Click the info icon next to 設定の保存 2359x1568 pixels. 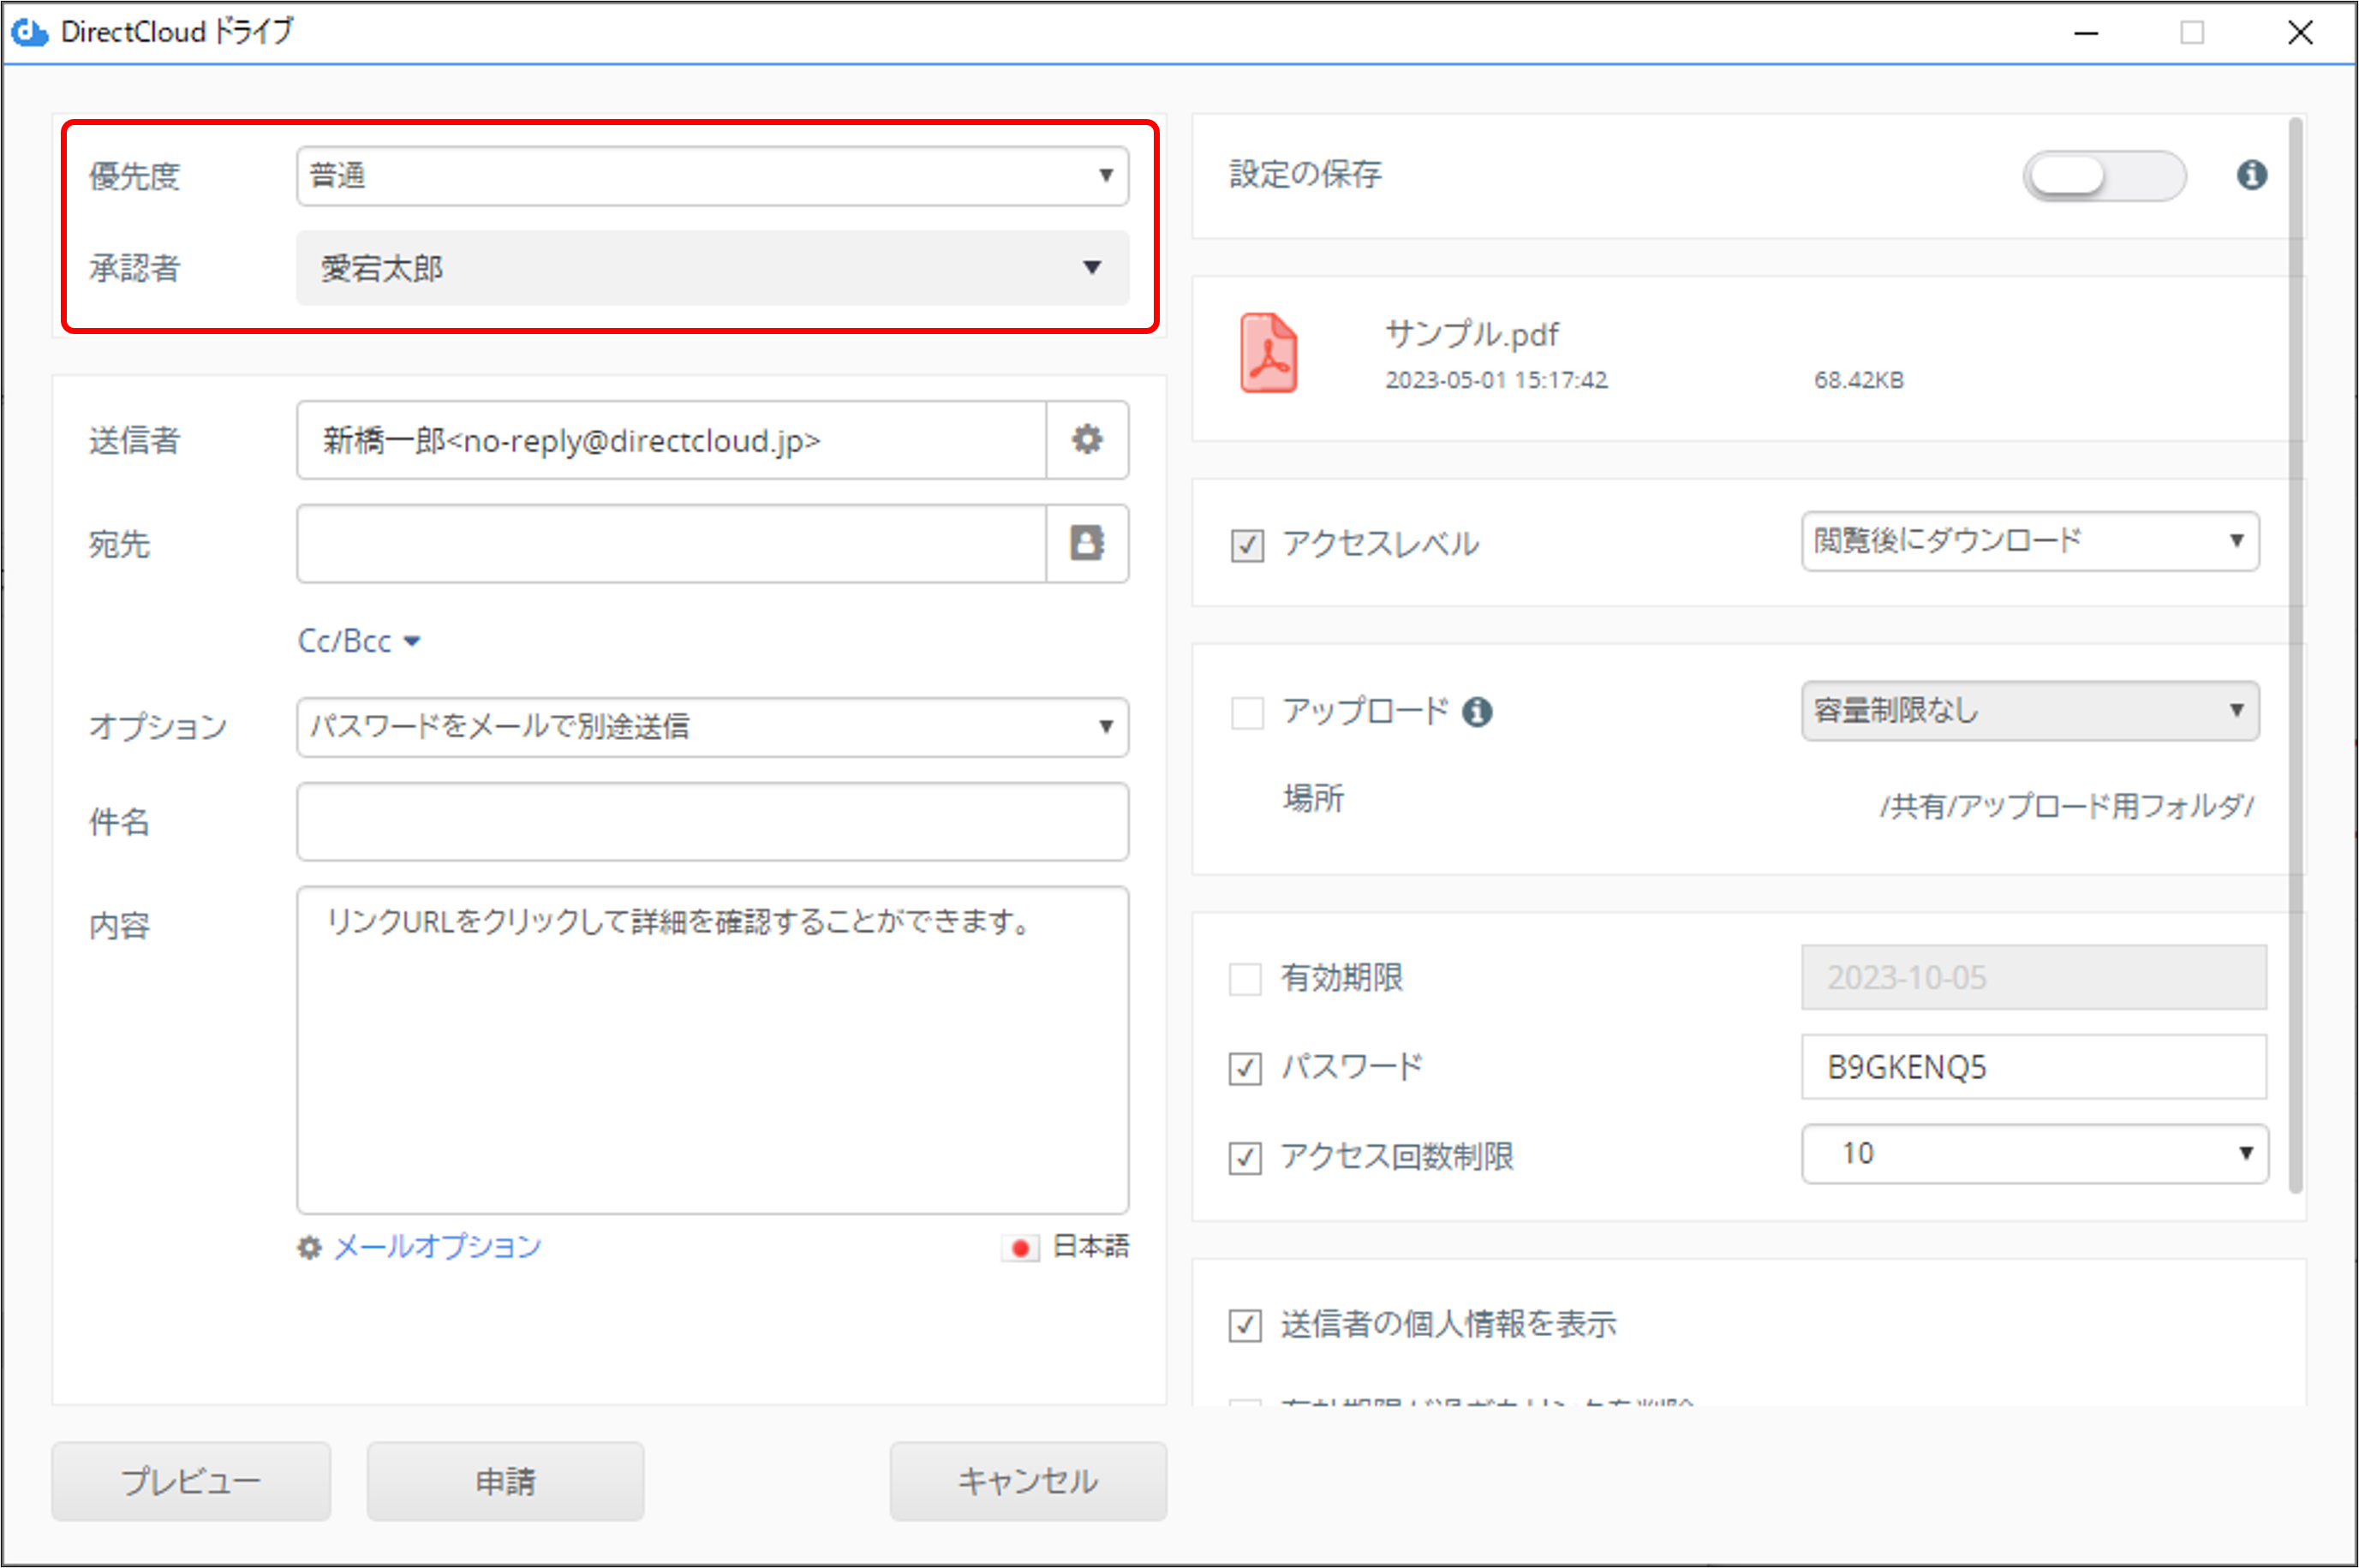(2251, 175)
